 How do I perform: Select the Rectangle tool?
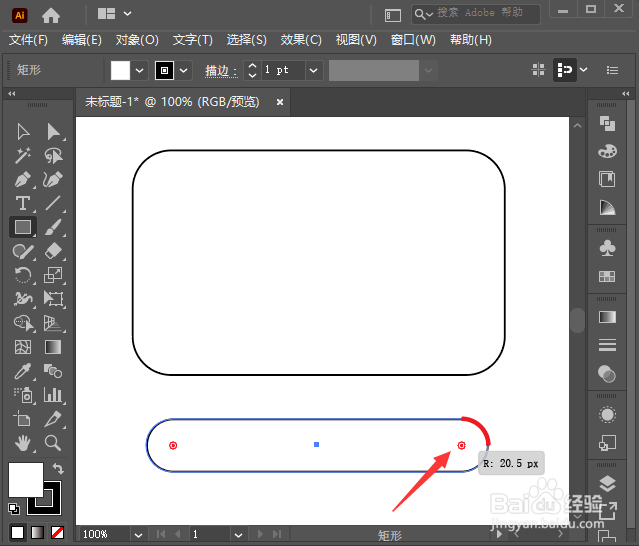(x=23, y=227)
